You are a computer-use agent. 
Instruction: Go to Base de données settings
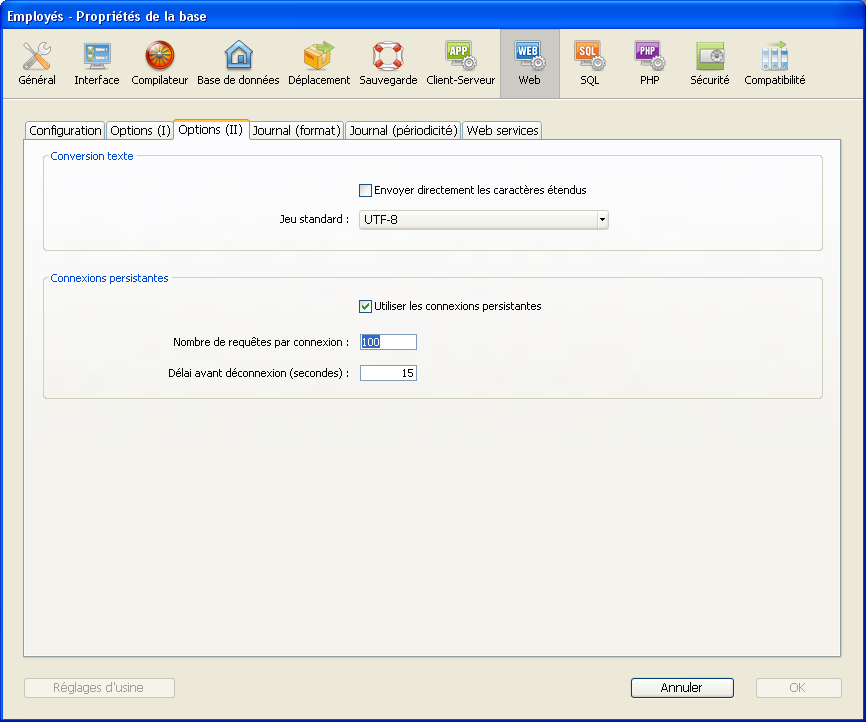(x=238, y=63)
